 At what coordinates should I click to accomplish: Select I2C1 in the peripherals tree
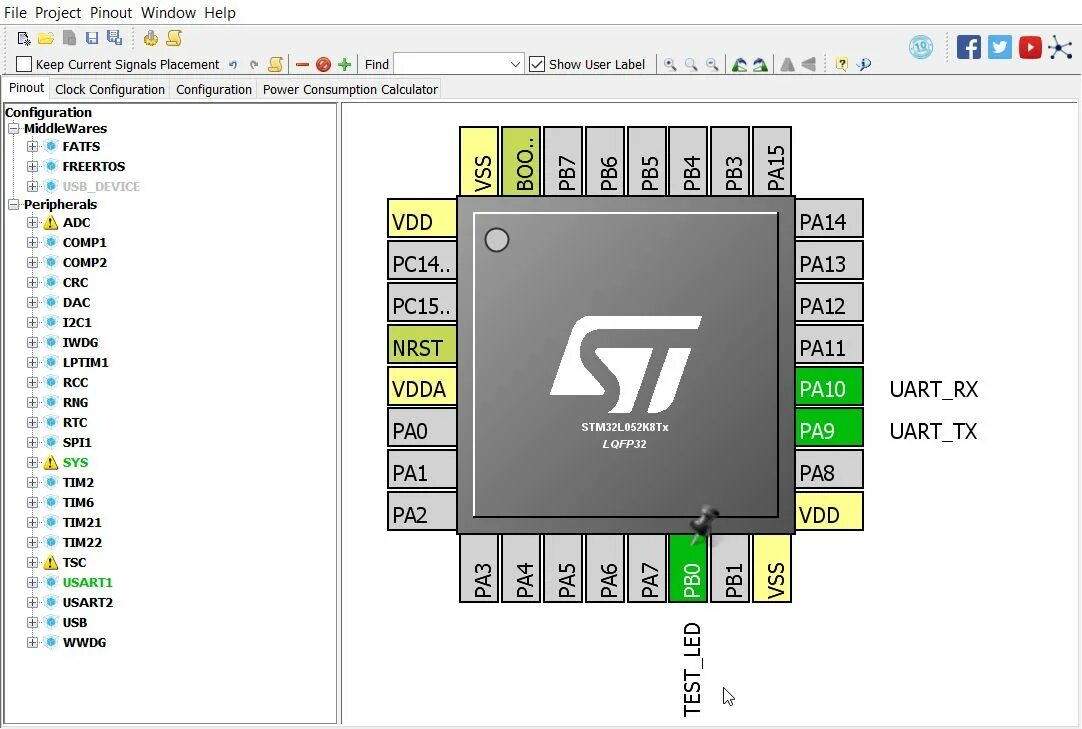pos(77,322)
